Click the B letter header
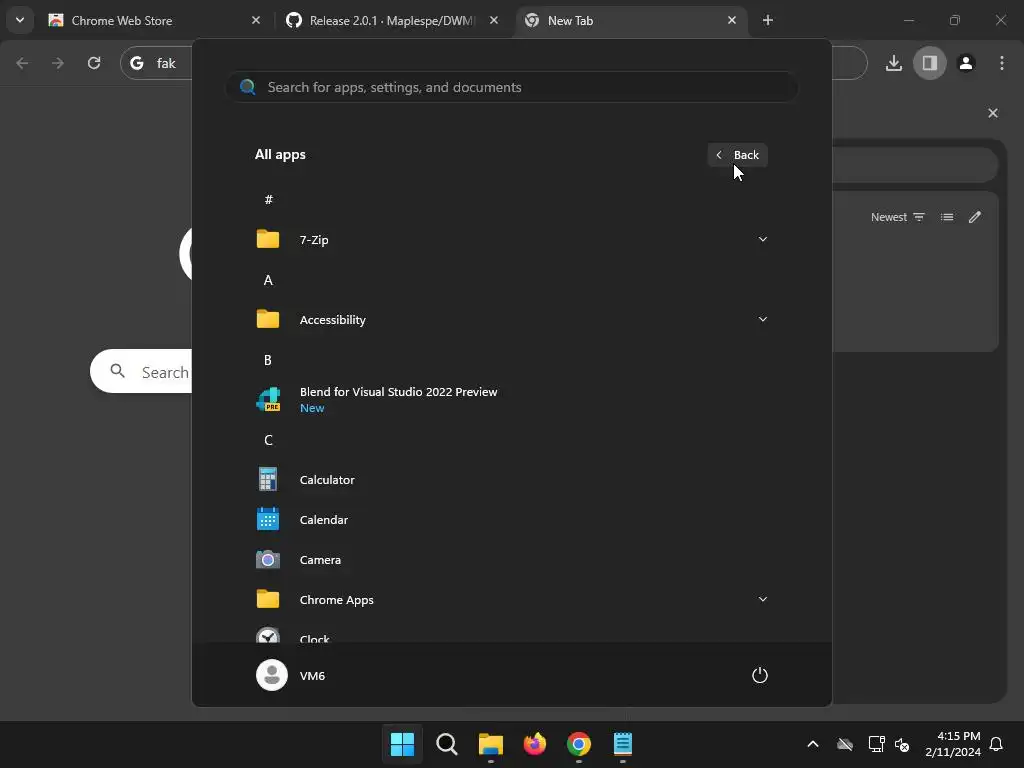Image resolution: width=1024 pixels, height=768 pixels. coord(268,360)
